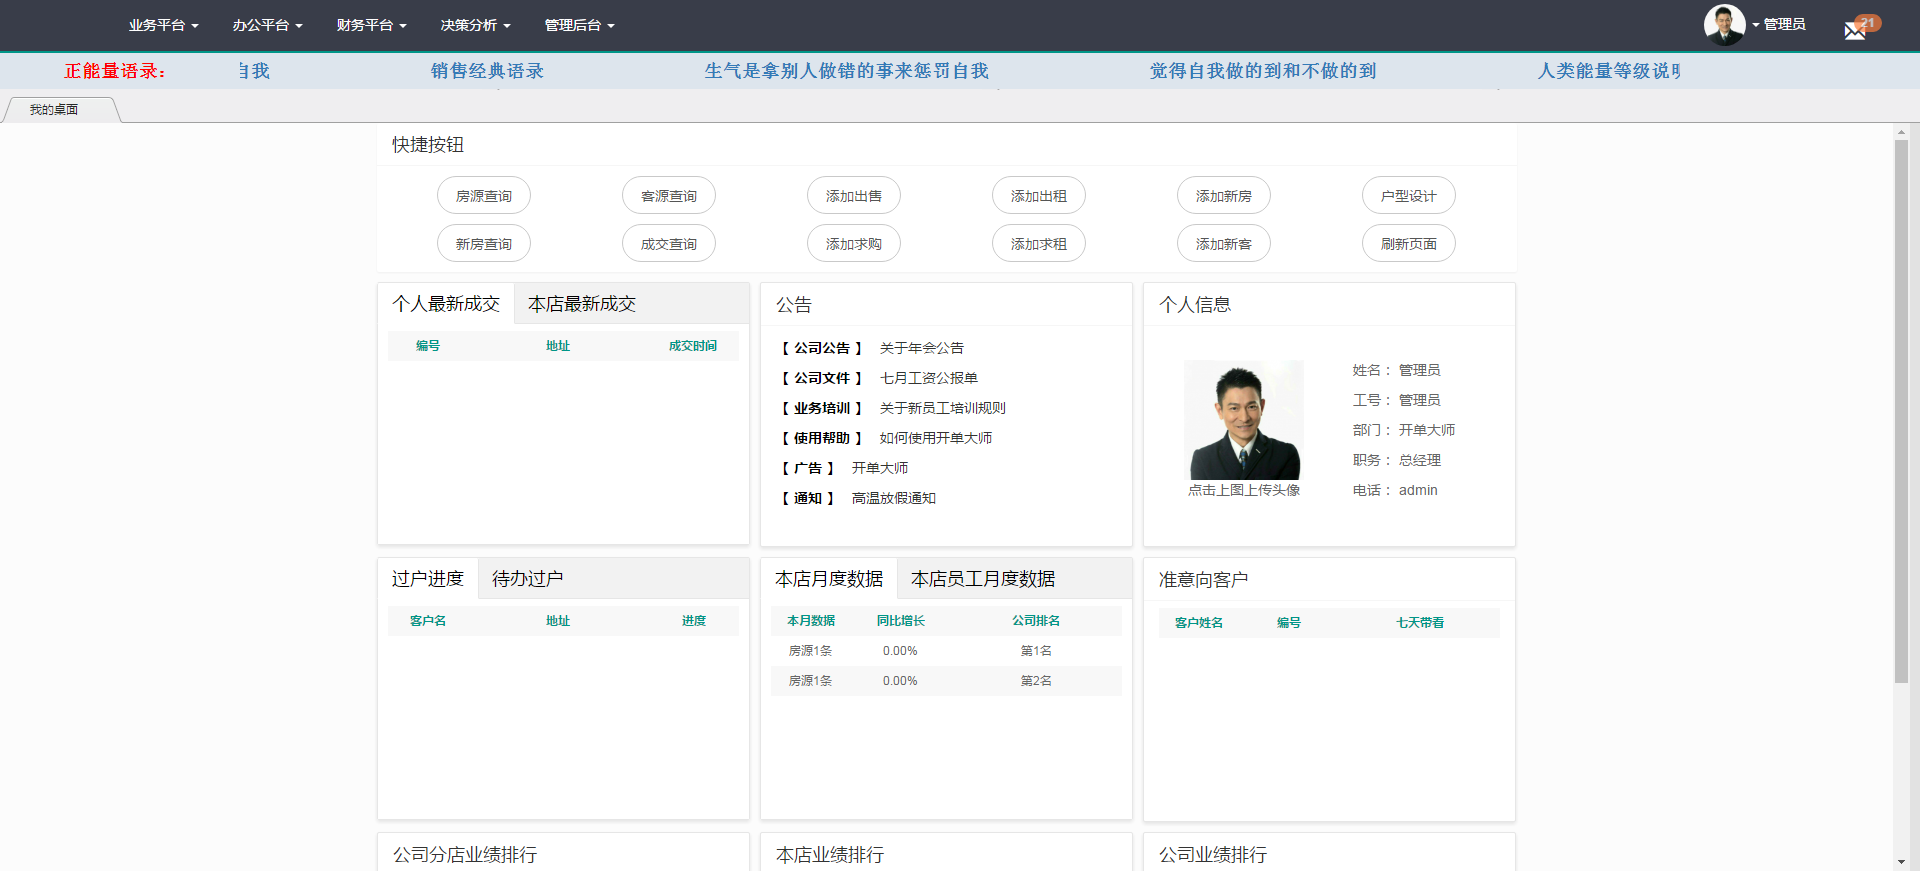
Task: Open the 关于年会公告 announcement
Action: coord(921,348)
